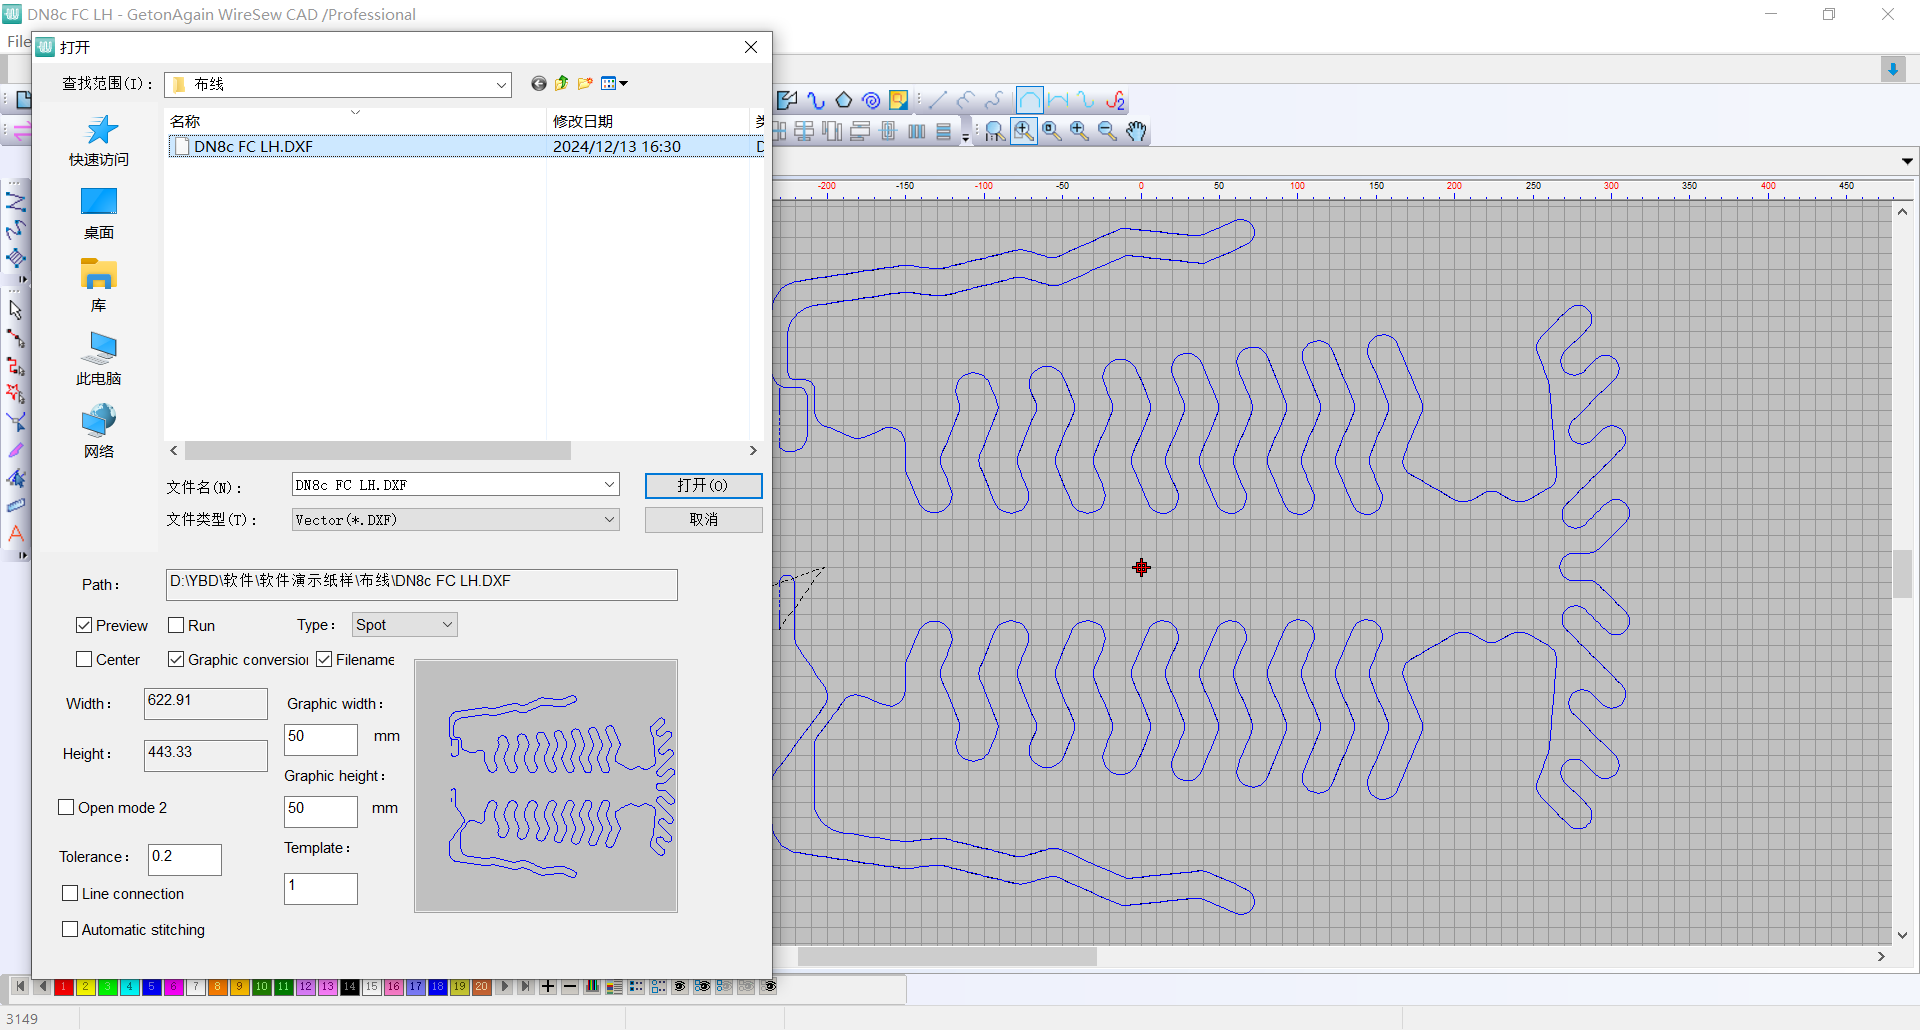Enable Line connection checkbox

point(70,894)
